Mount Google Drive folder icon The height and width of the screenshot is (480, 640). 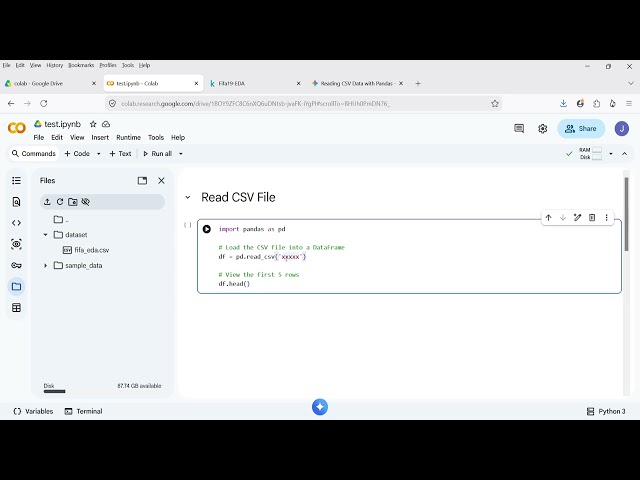click(73, 202)
